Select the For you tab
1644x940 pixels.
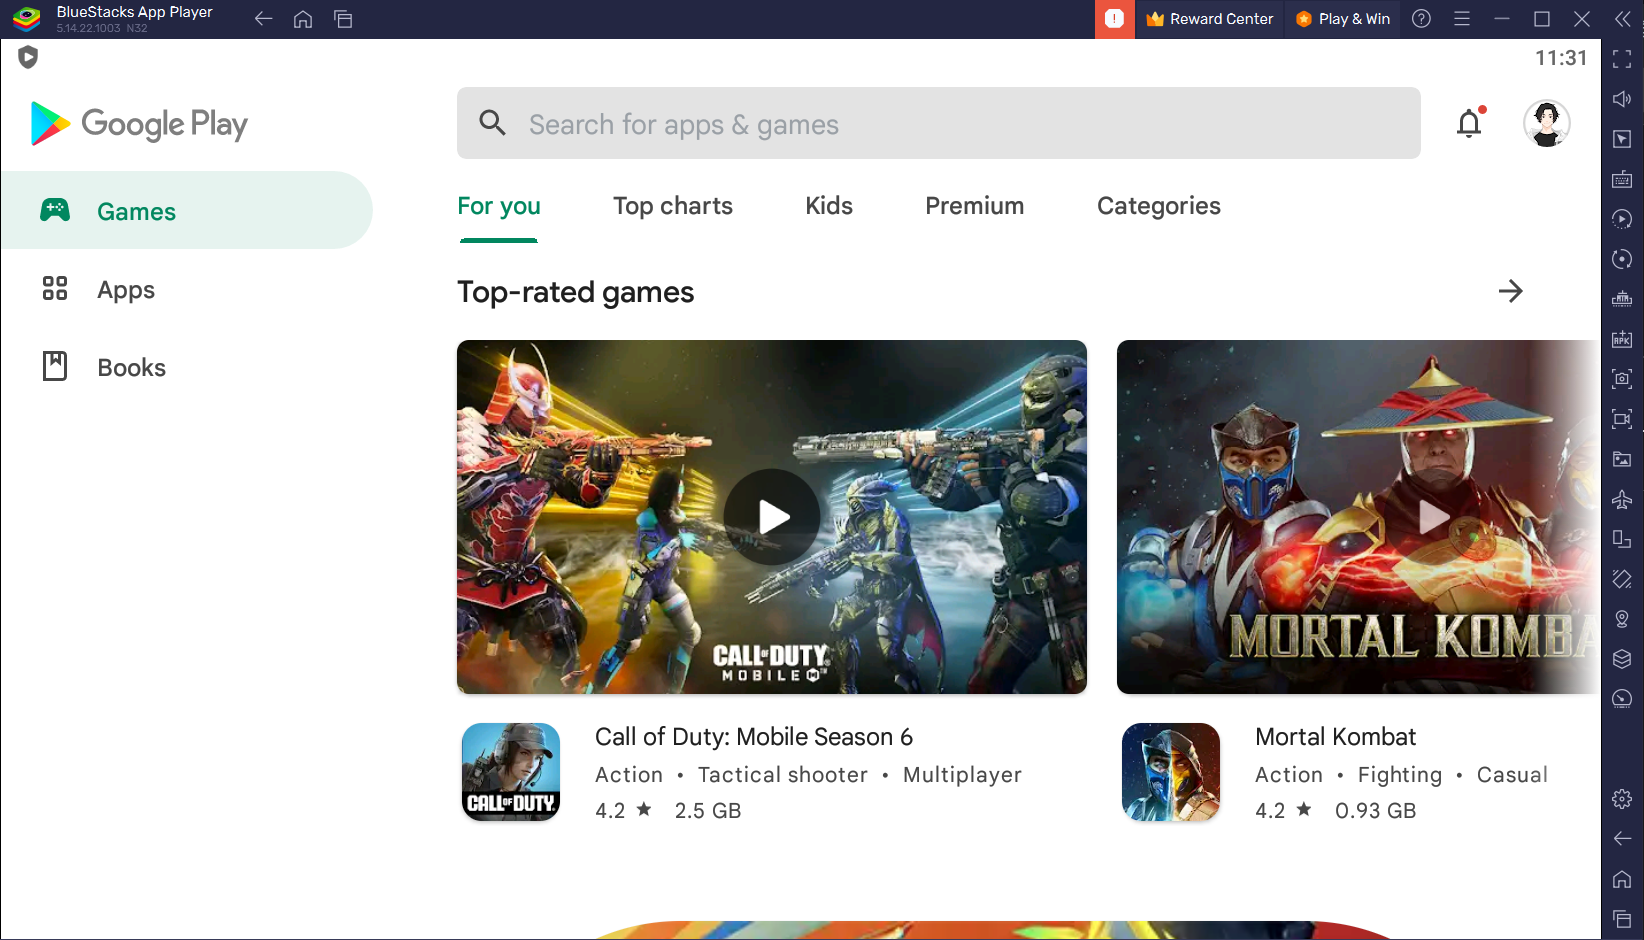499,206
